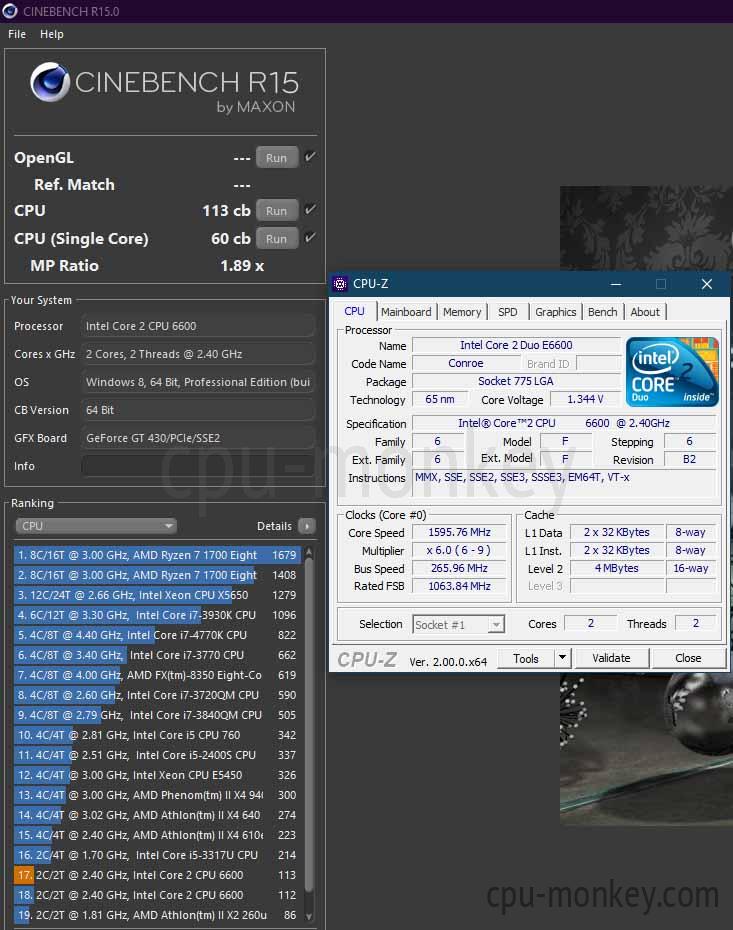Select ranking row 6 Intel Core i7-3770

[157, 655]
